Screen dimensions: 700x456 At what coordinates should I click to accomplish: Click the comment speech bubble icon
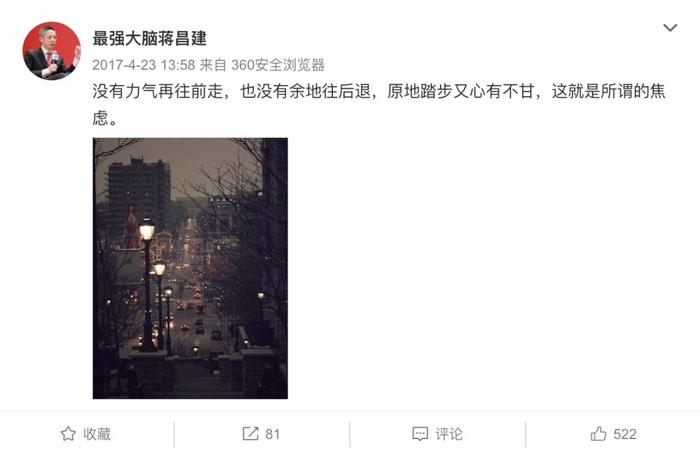click(x=420, y=434)
